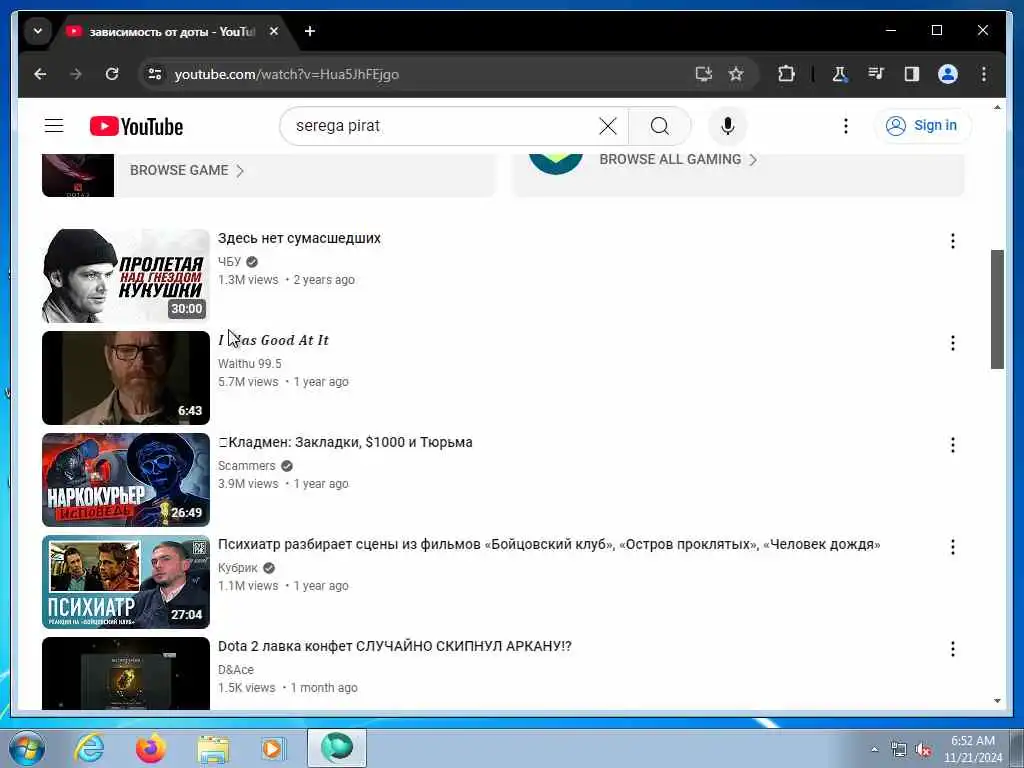Start voice search with microphone icon

pos(728,126)
